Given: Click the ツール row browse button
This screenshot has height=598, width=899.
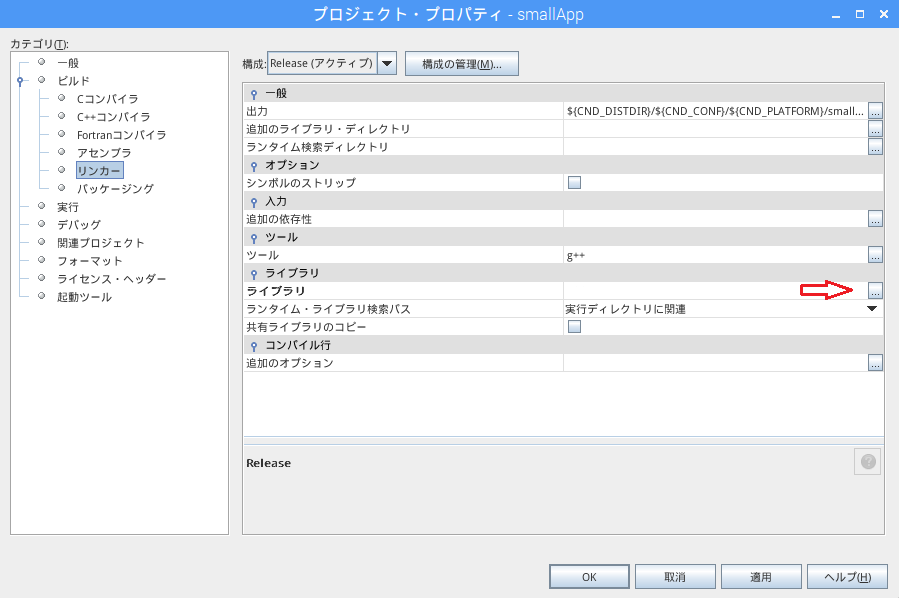Looking at the screenshot, I should 875,255.
